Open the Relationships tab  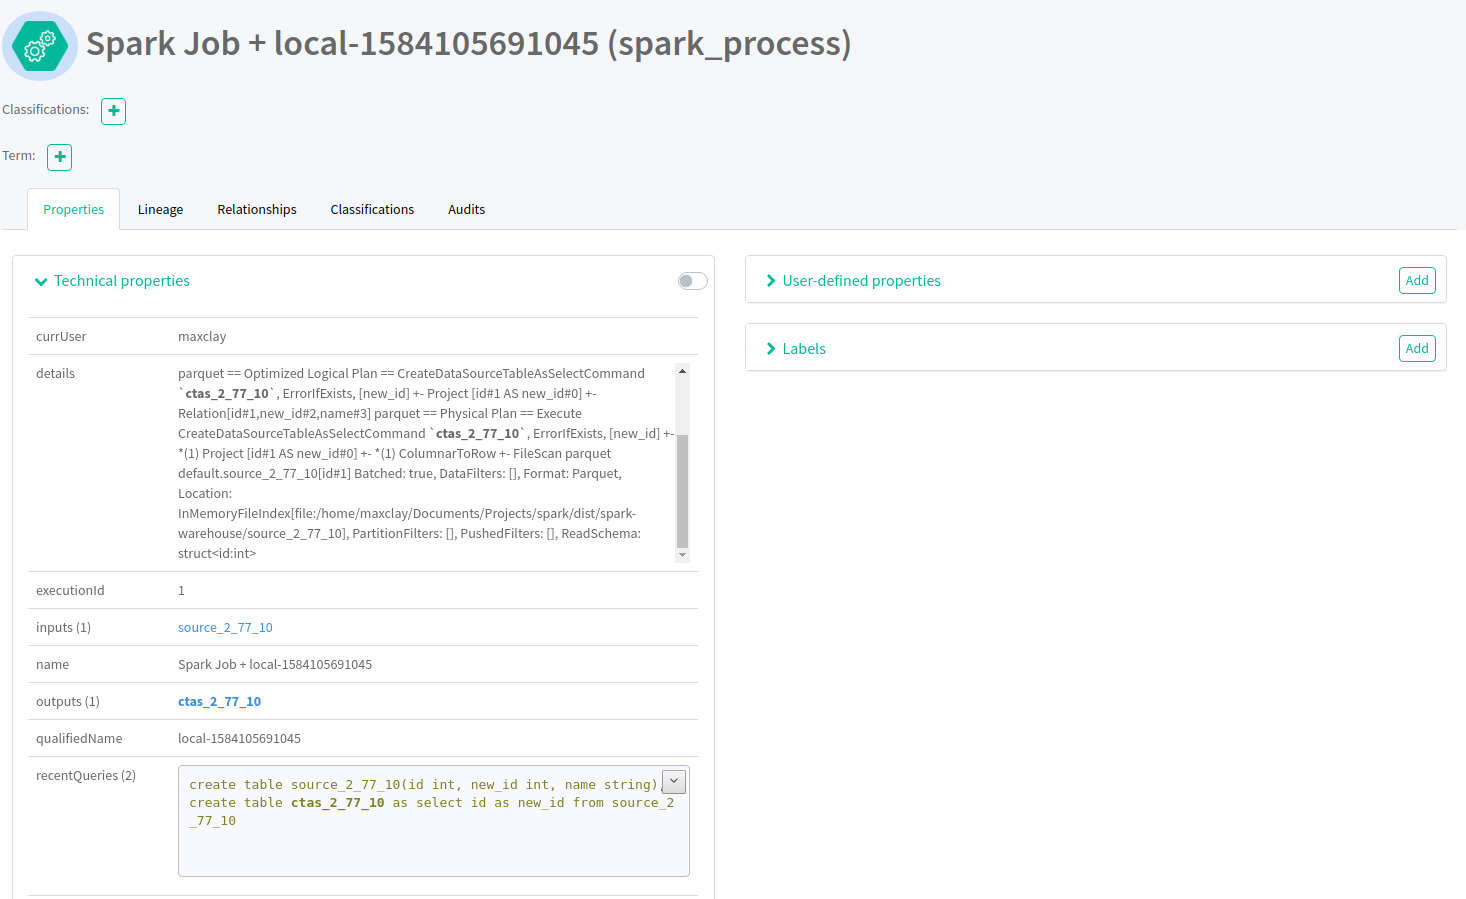tap(257, 209)
